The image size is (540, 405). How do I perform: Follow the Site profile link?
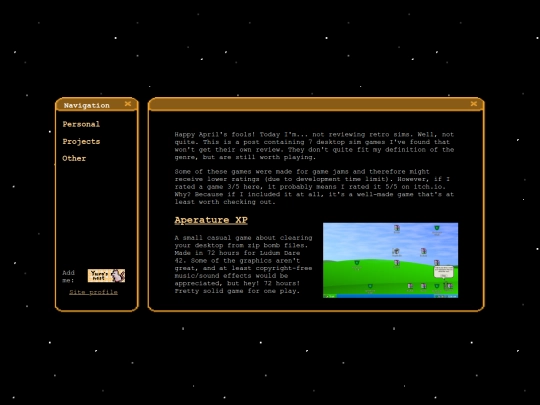(93, 292)
